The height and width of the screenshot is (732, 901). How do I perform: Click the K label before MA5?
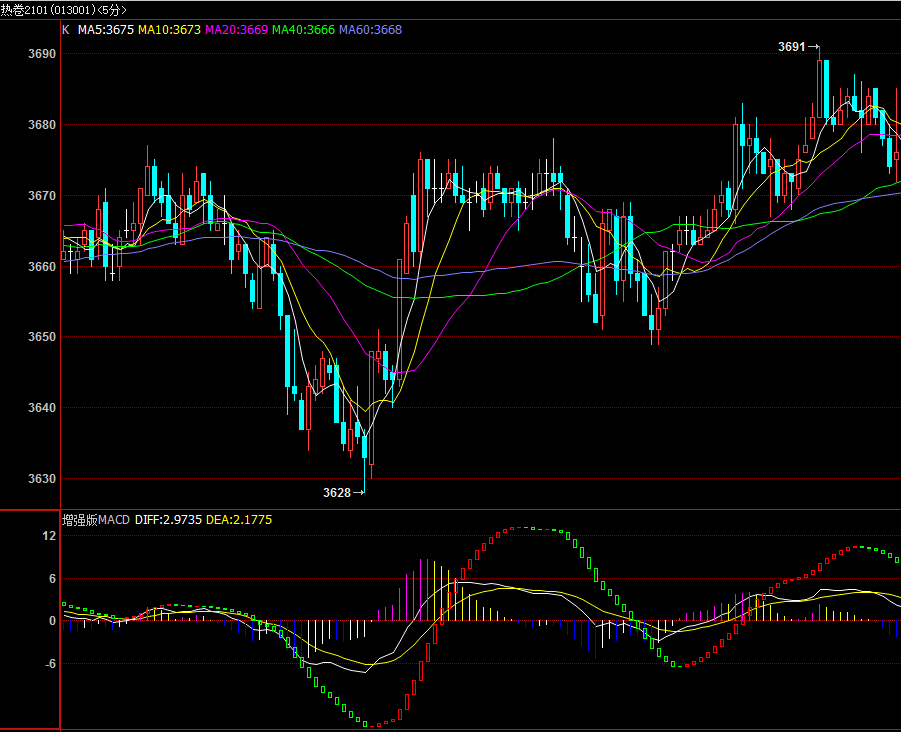66,30
